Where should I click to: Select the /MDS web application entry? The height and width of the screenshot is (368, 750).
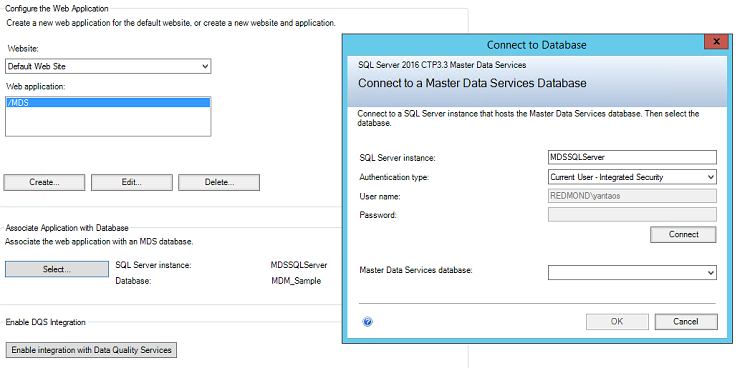(x=108, y=102)
